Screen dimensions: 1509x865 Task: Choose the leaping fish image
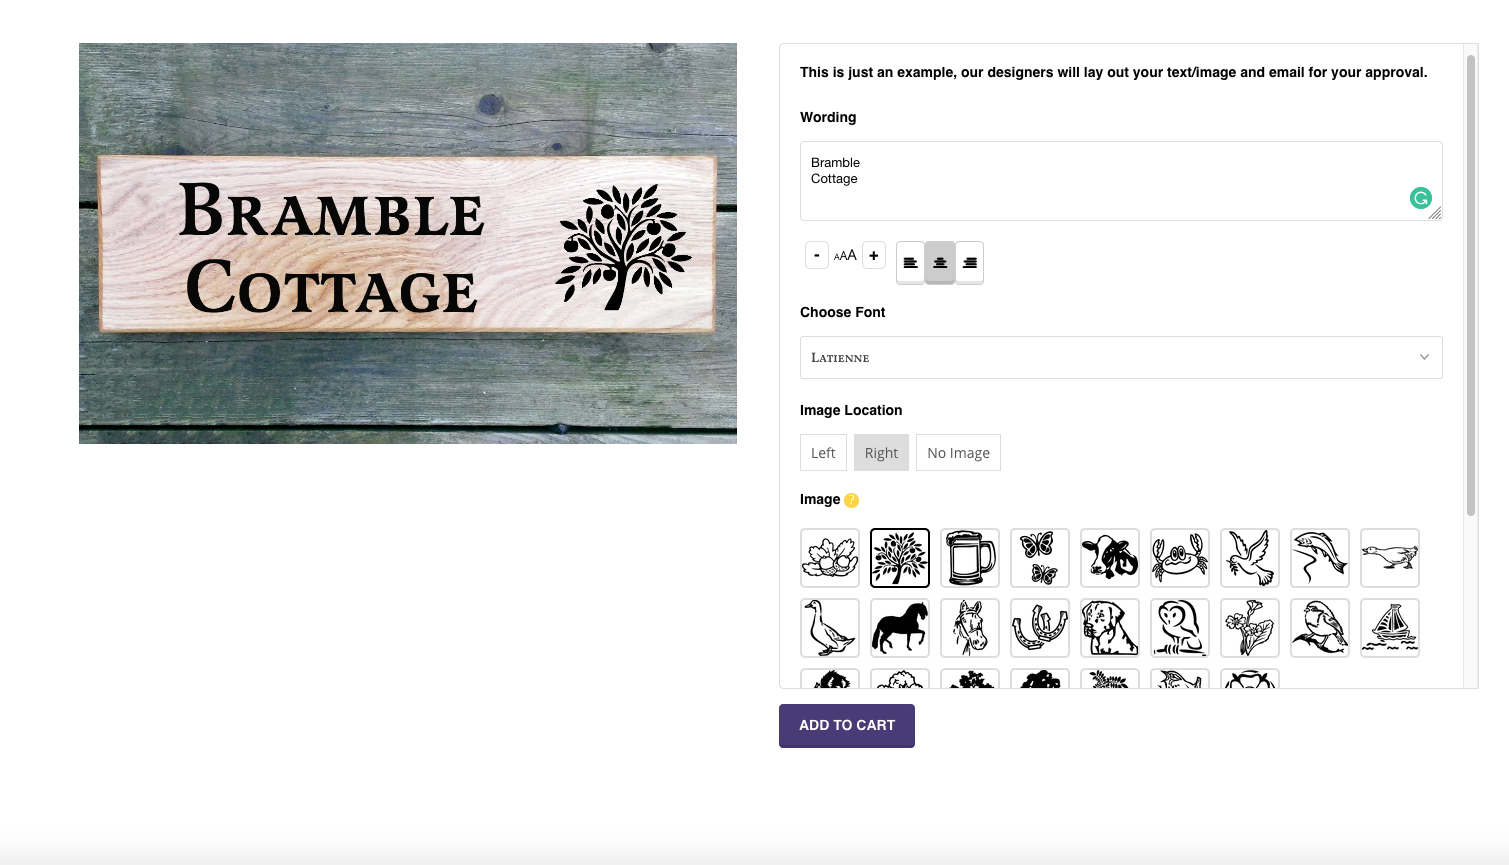(x=1320, y=558)
